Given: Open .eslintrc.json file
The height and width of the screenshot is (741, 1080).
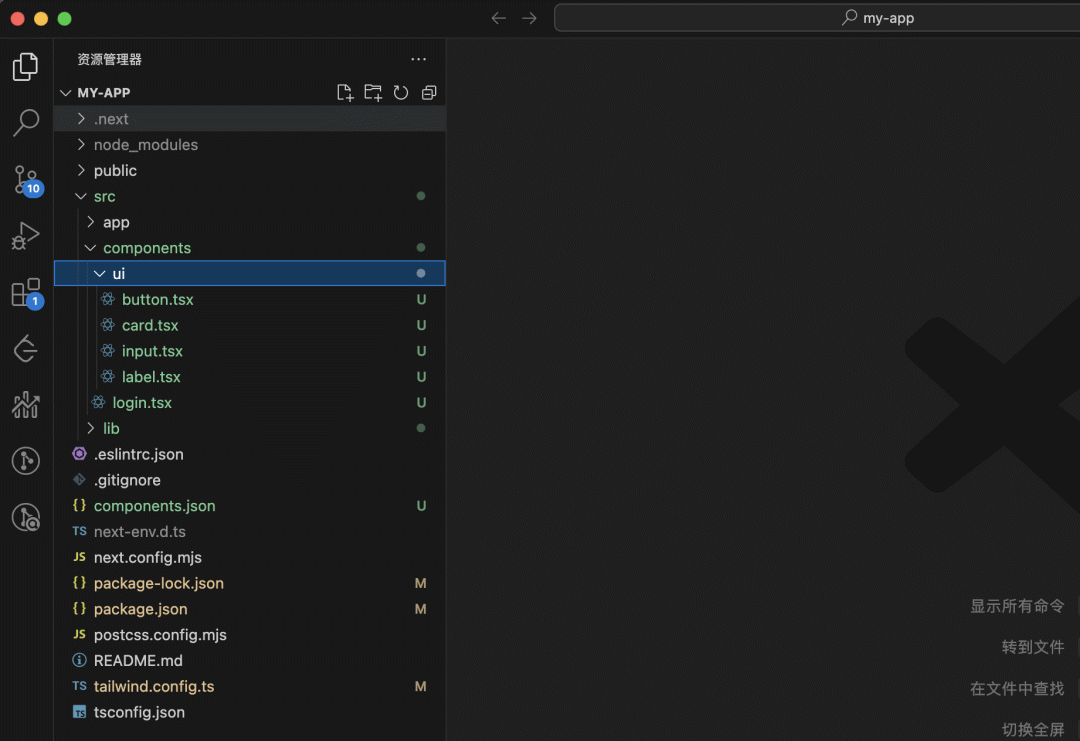Looking at the screenshot, I should coord(249,455).
